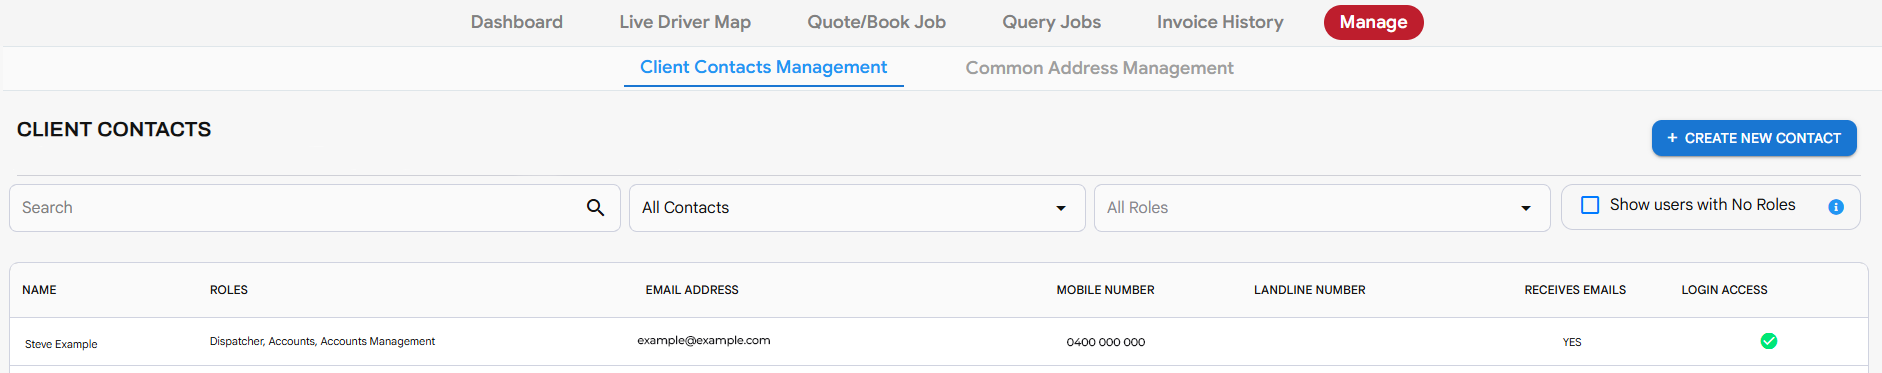Select Client Contacts Management tab
The image size is (1882, 373).
click(764, 67)
